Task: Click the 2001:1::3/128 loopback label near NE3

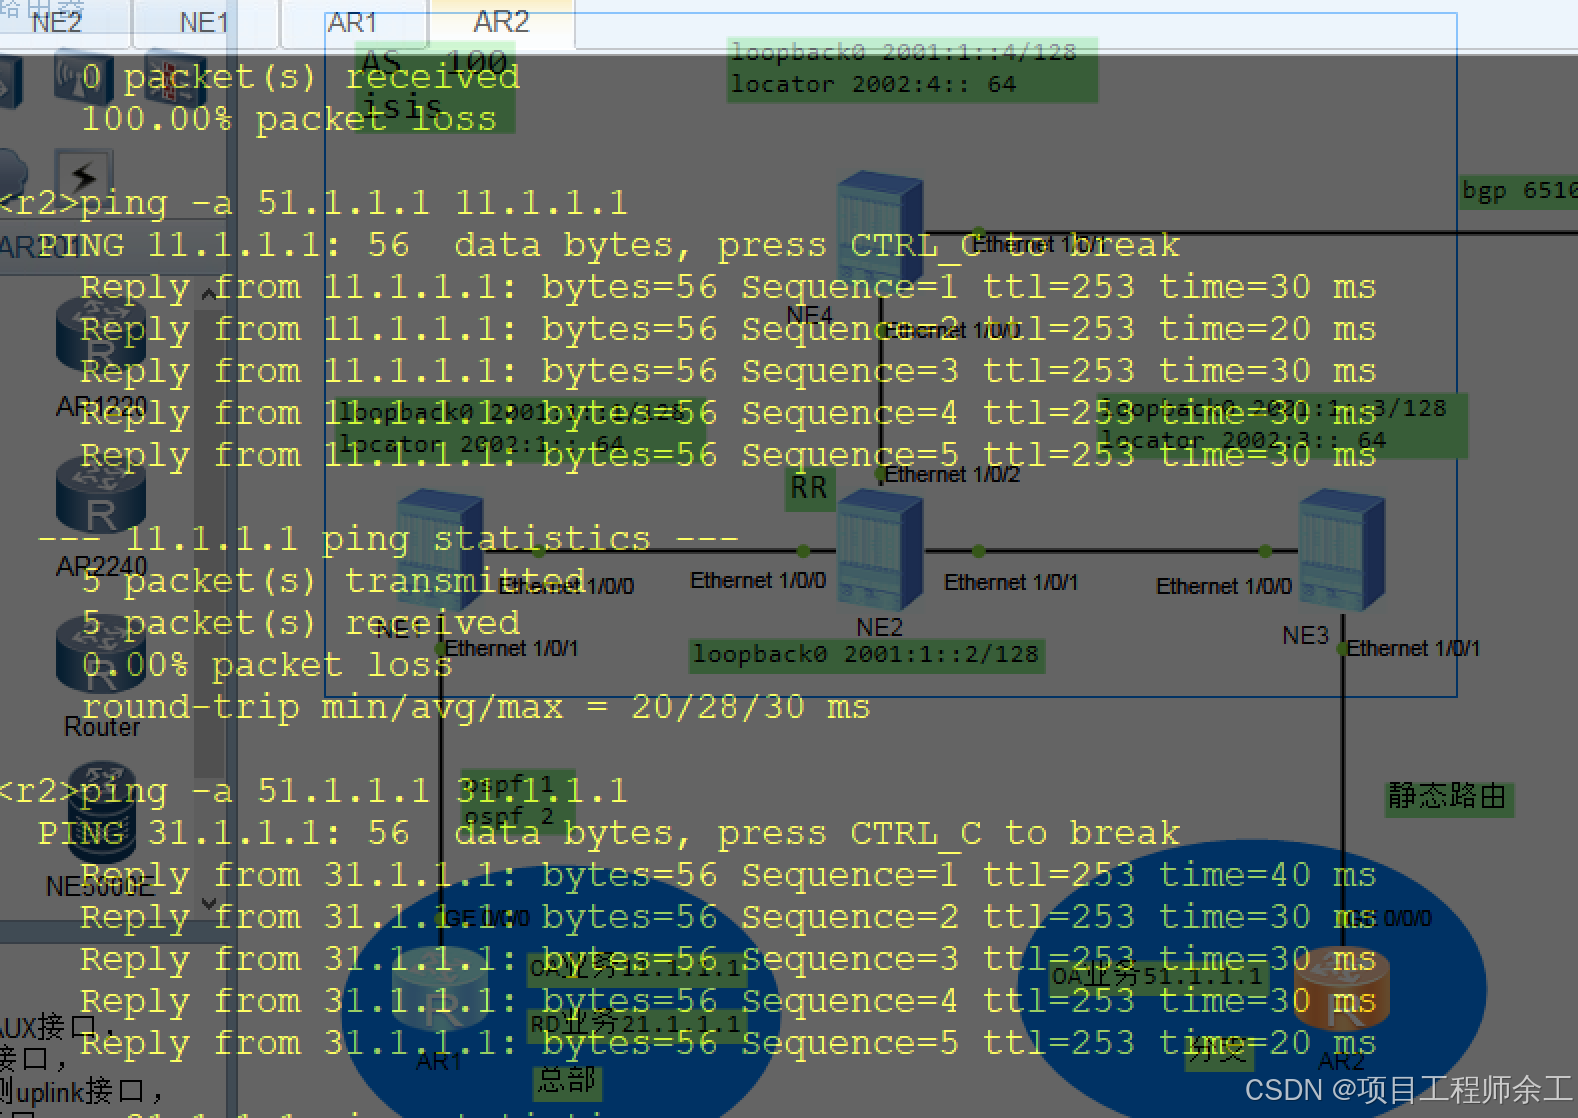Action: coord(1282,424)
